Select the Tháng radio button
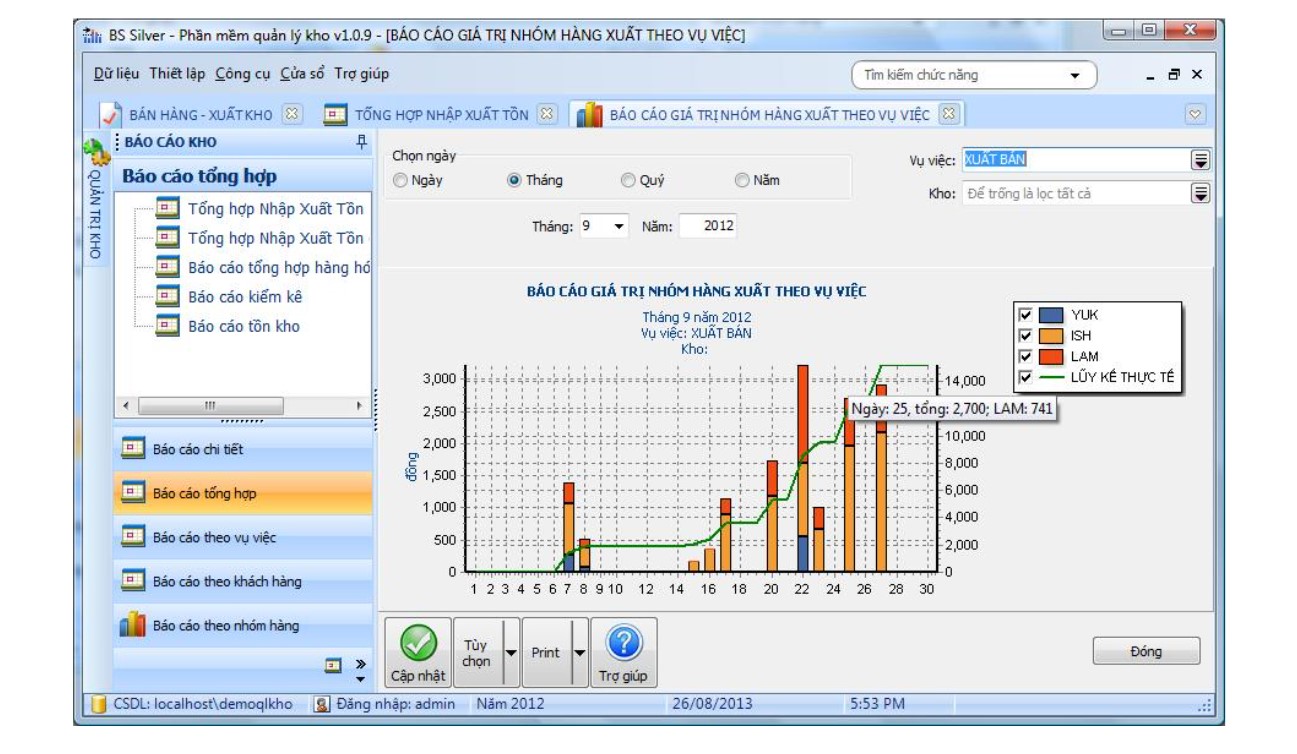This screenshot has width=1297, height=754. pyautogui.click(x=514, y=181)
